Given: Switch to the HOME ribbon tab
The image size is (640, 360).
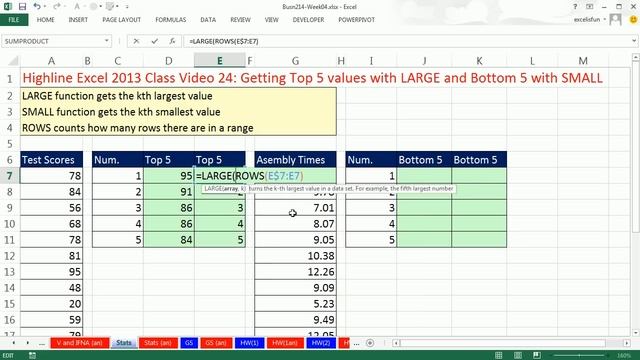Looking at the screenshot, I should click(45, 20).
